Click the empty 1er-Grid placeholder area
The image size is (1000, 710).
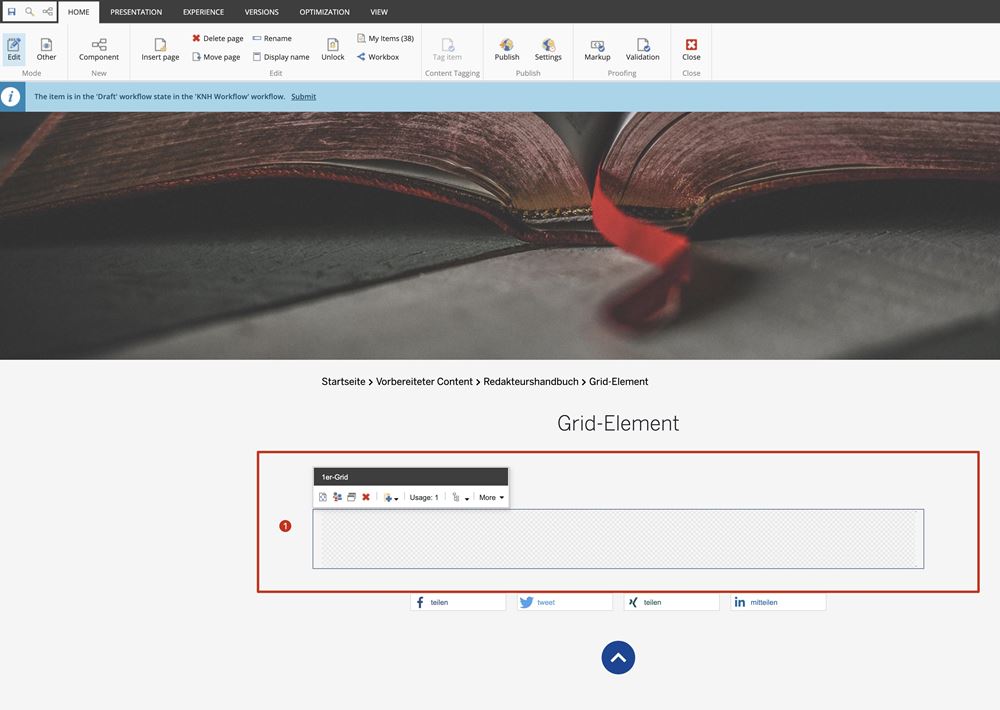point(618,539)
